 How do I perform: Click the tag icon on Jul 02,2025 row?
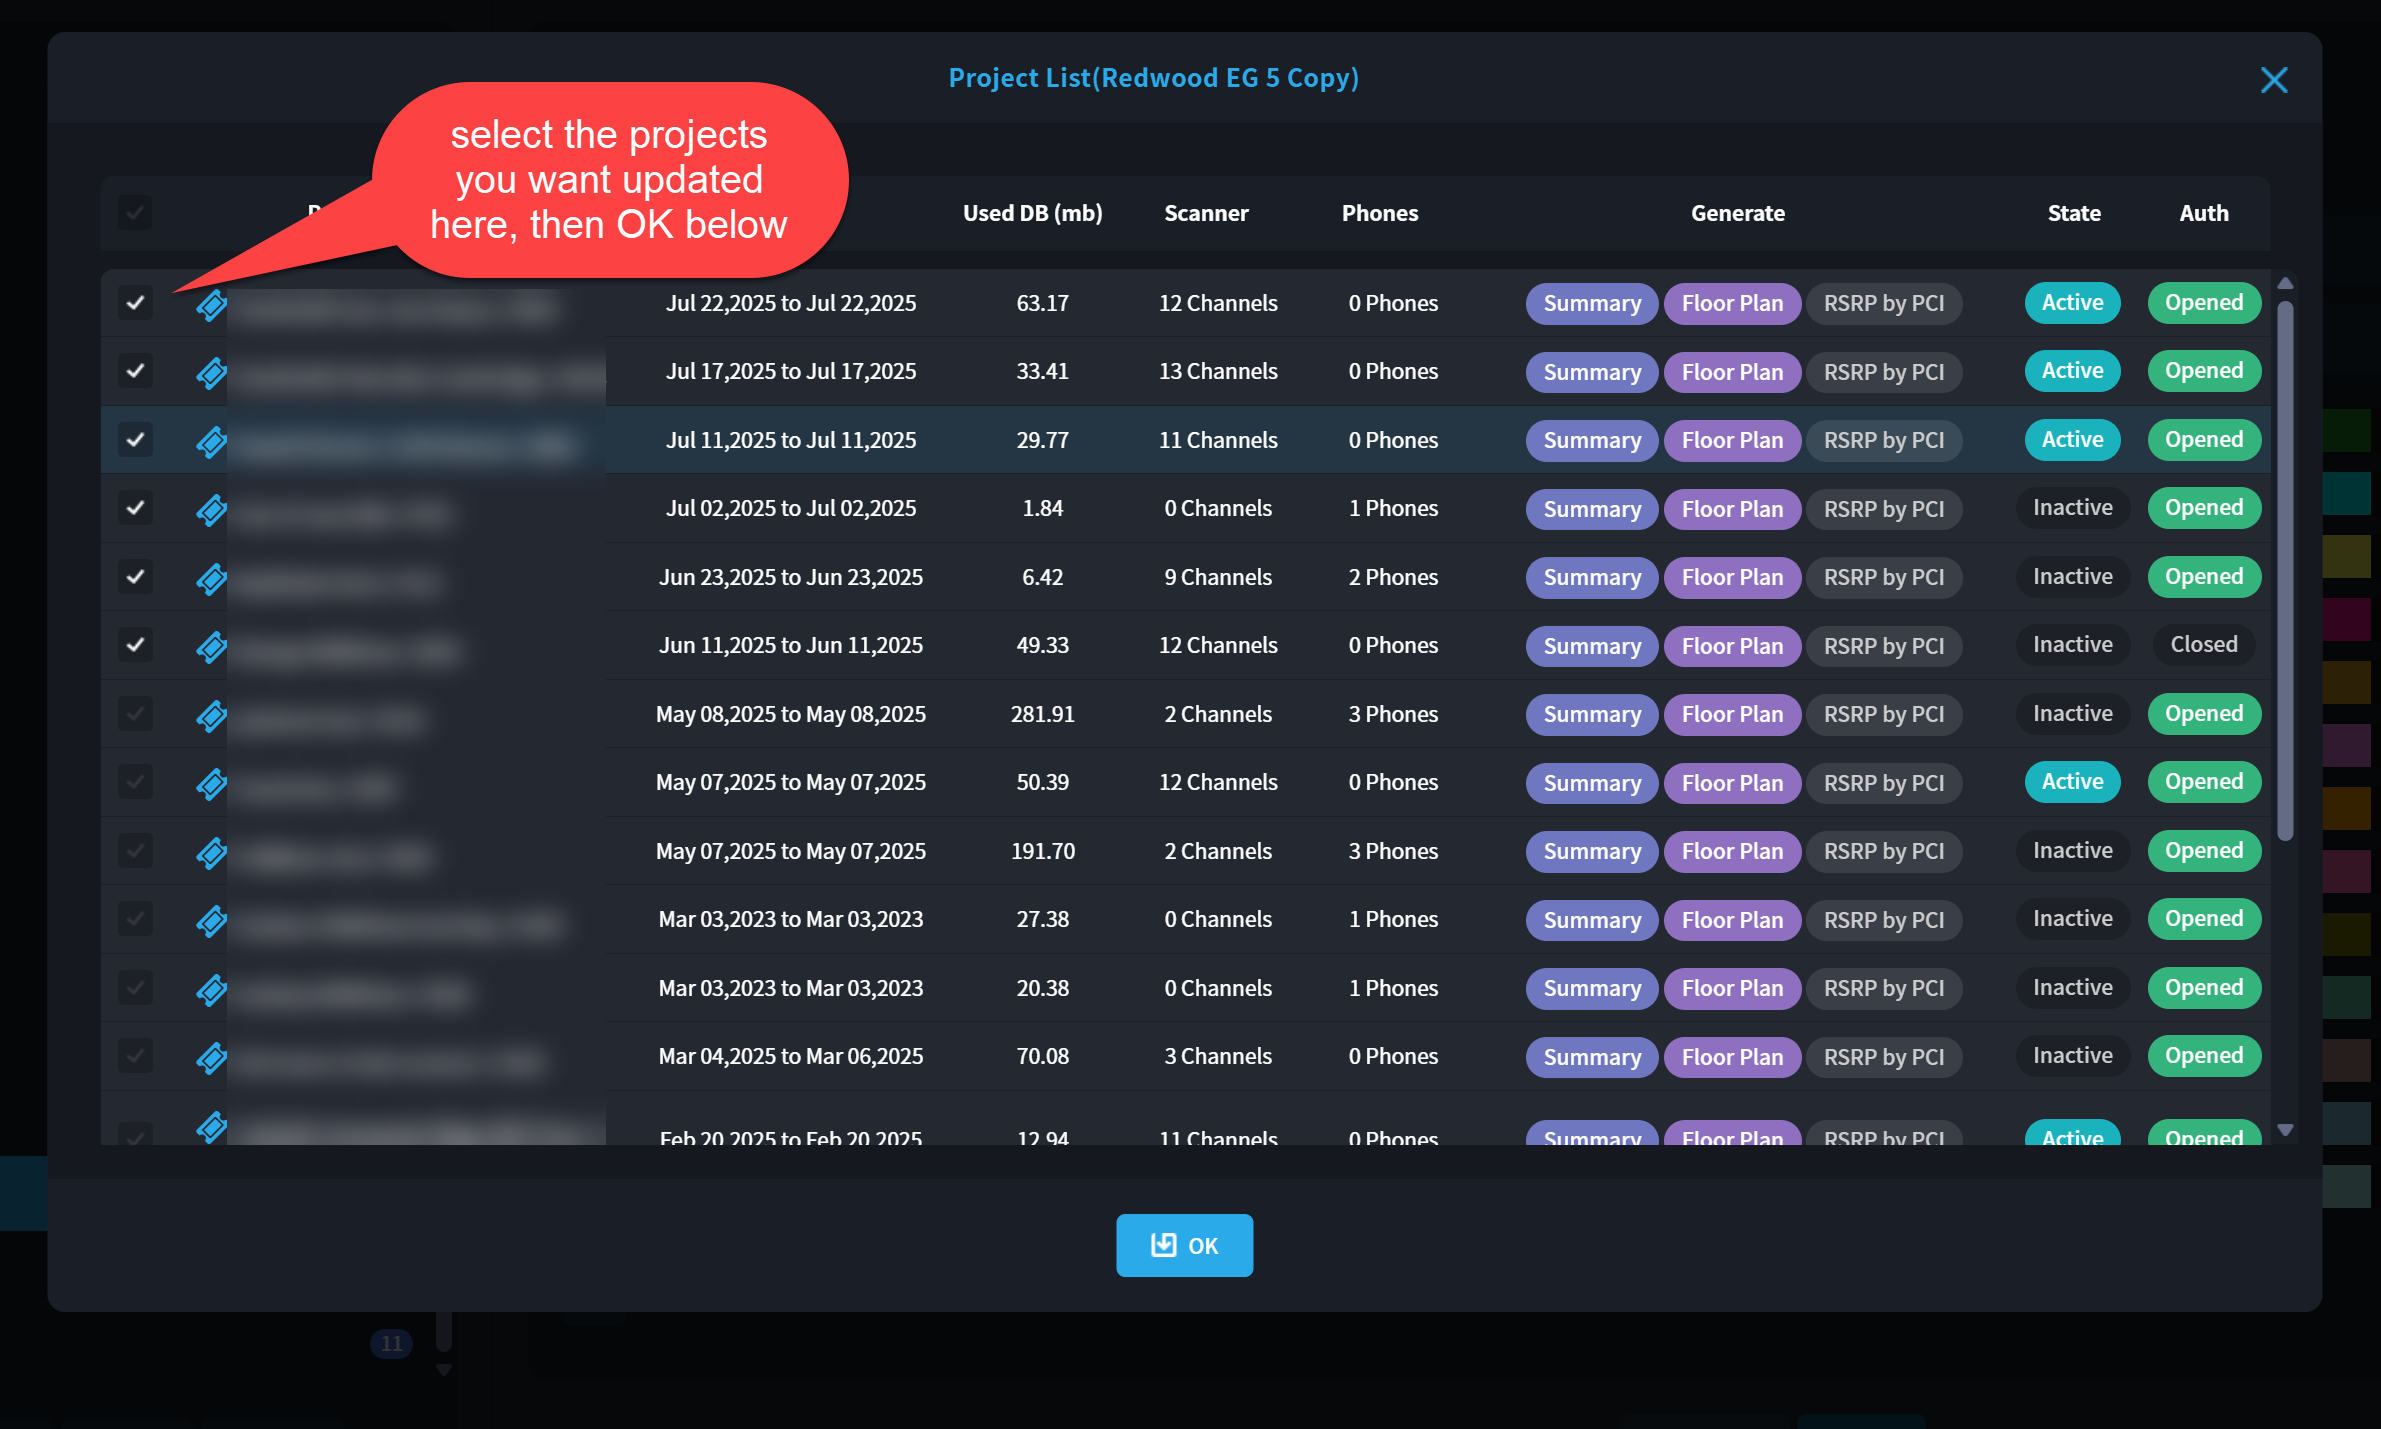point(211,509)
